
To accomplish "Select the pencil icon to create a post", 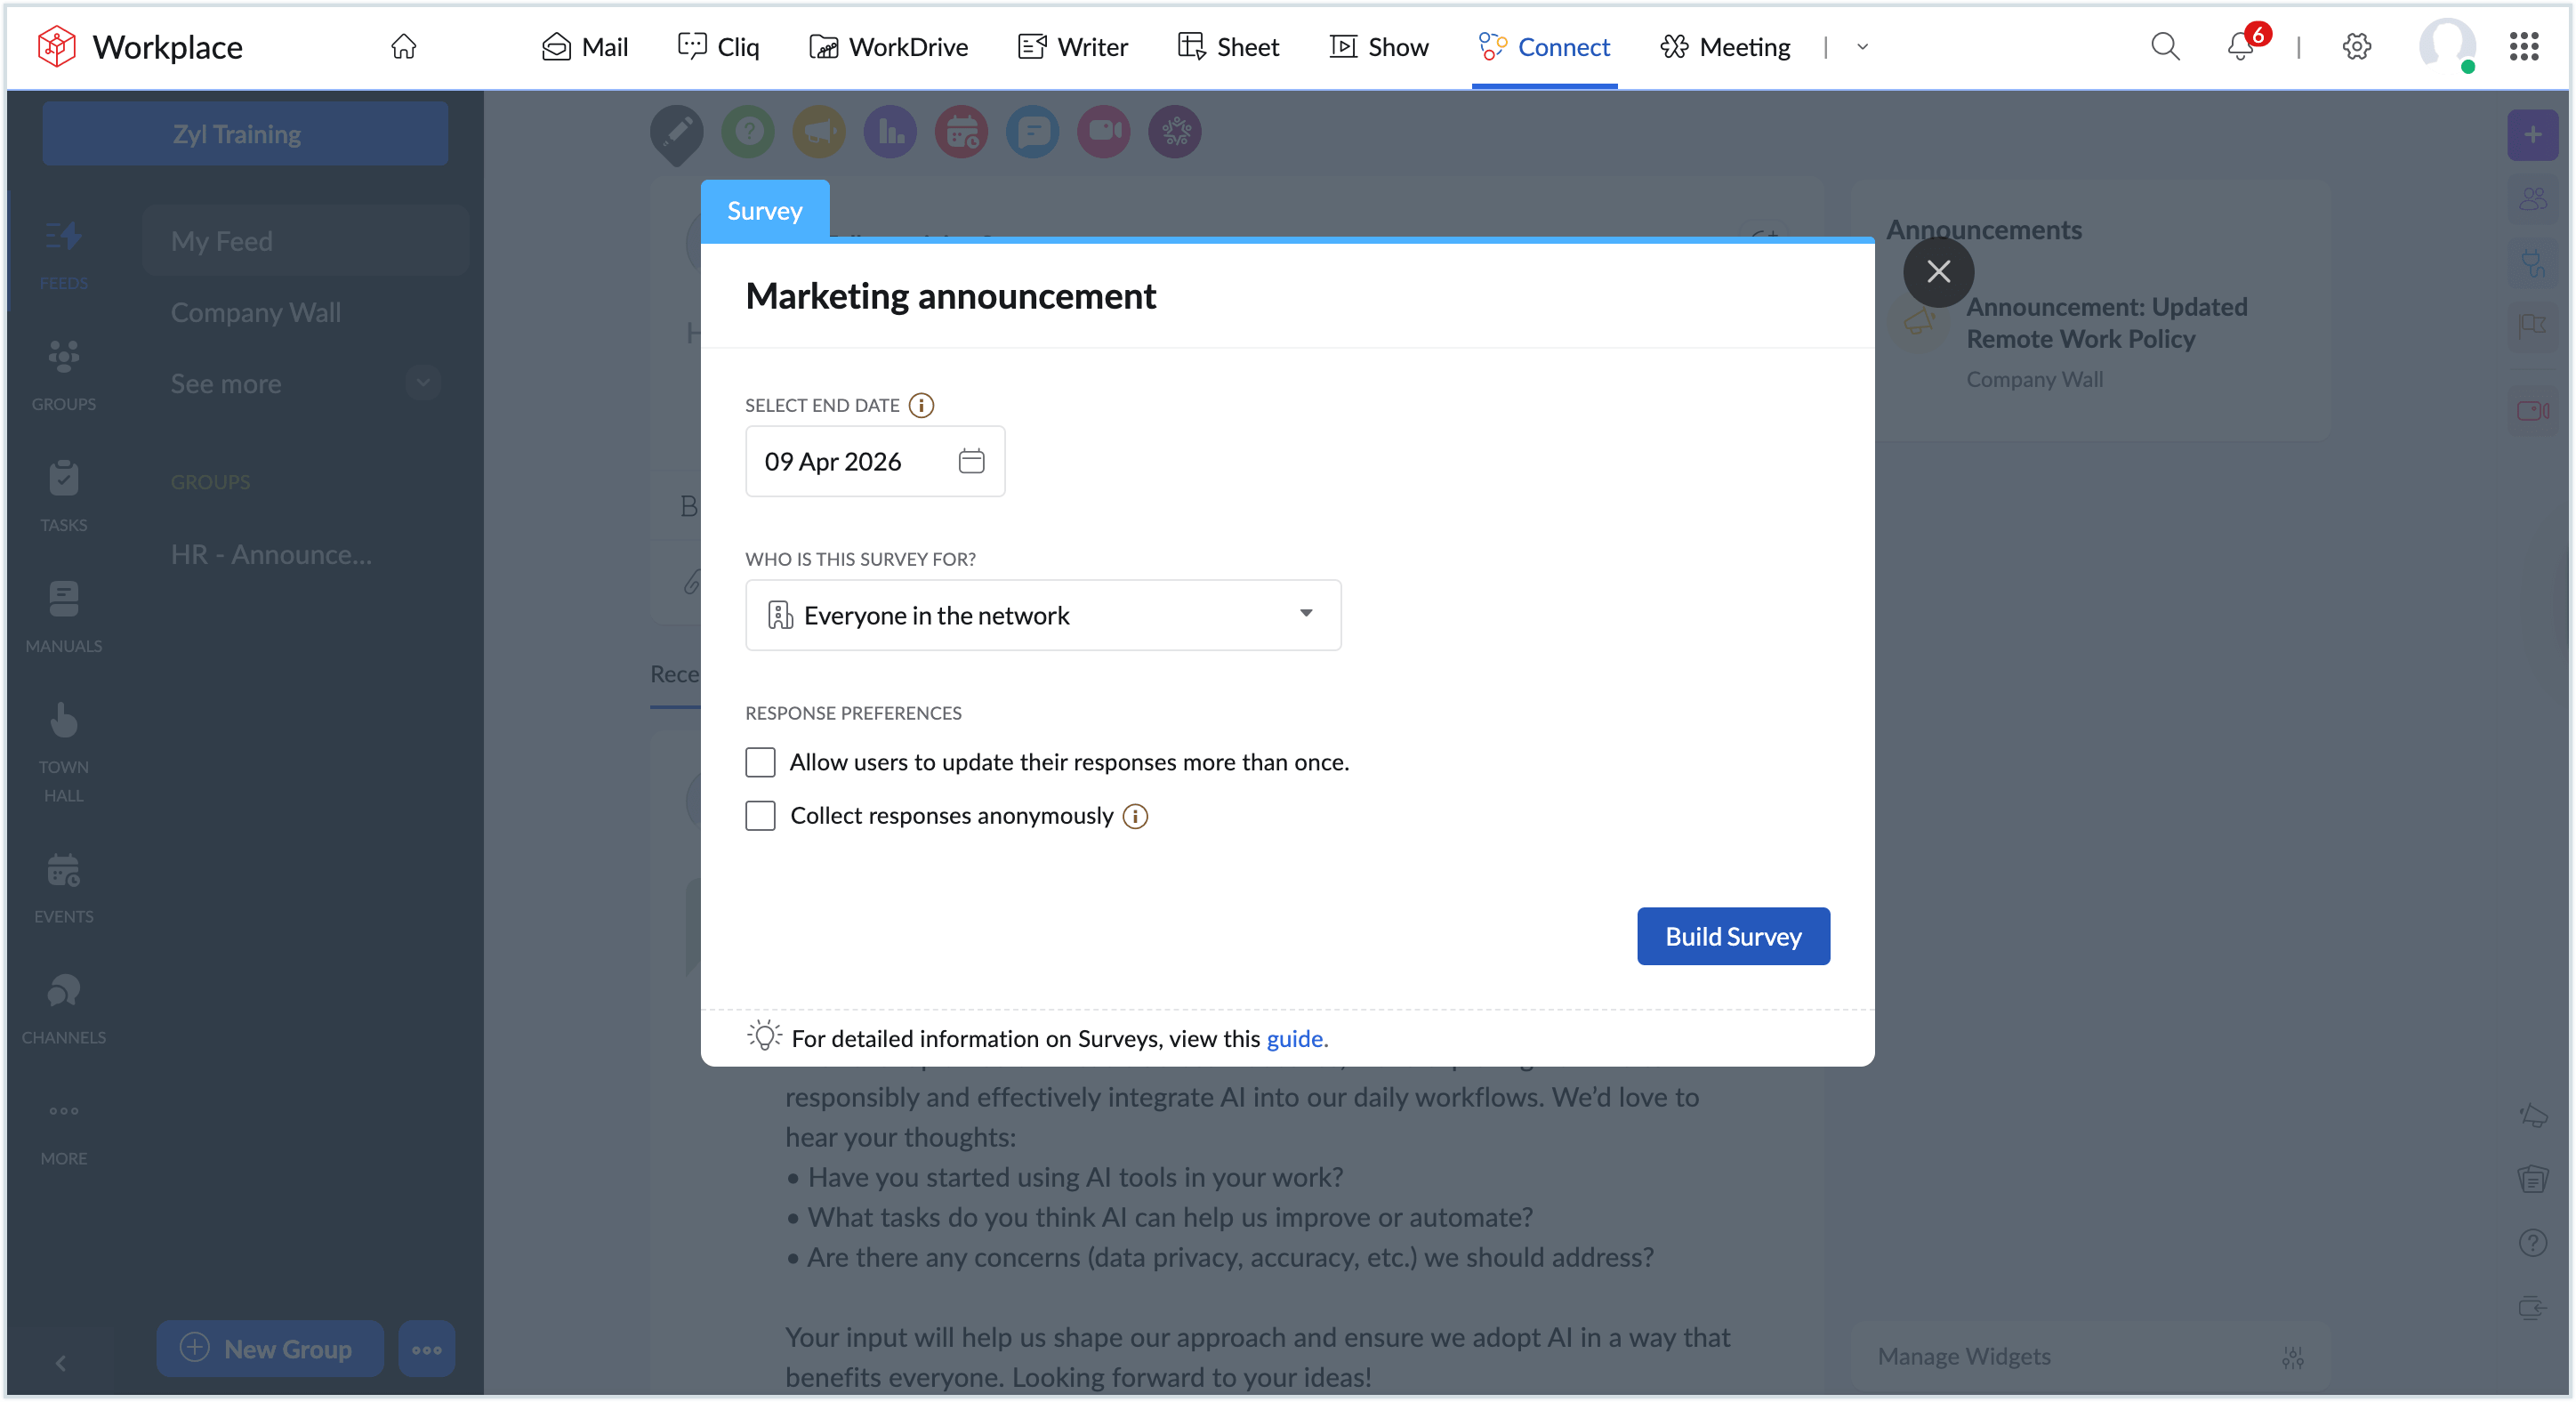I will click(x=677, y=131).
